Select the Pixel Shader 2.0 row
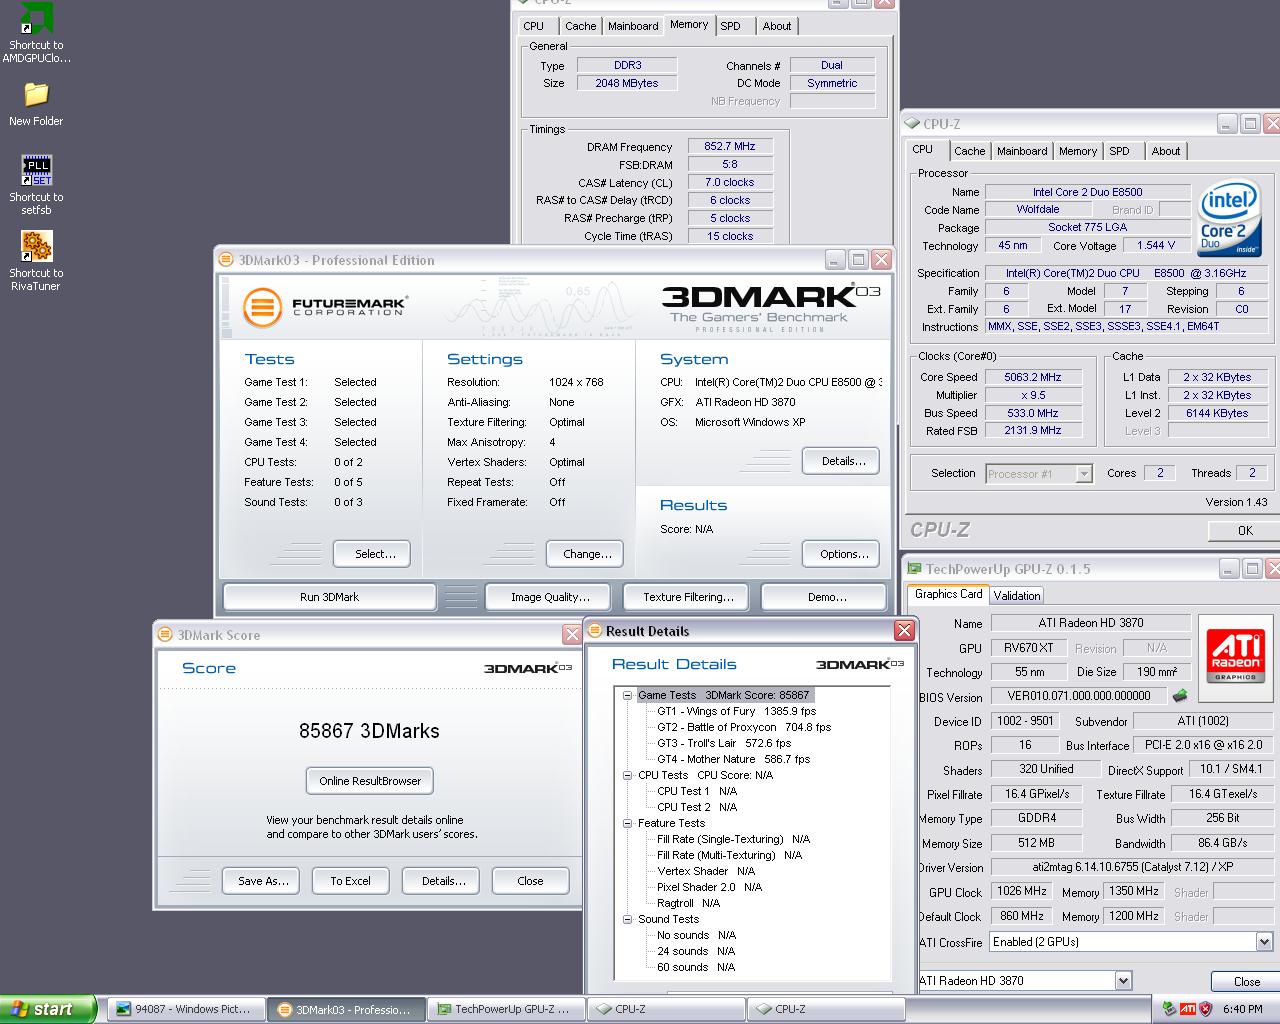The height and width of the screenshot is (1024, 1280). 709,887
